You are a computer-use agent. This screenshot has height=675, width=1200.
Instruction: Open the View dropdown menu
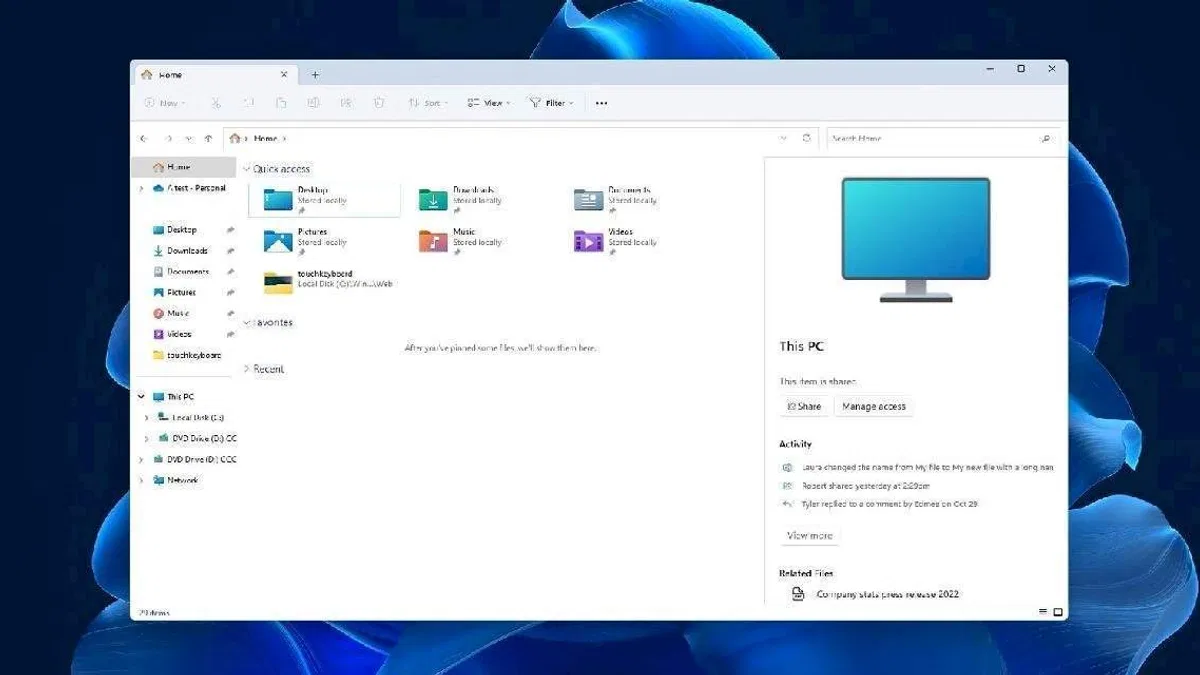pyautogui.click(x=489, y=103)
